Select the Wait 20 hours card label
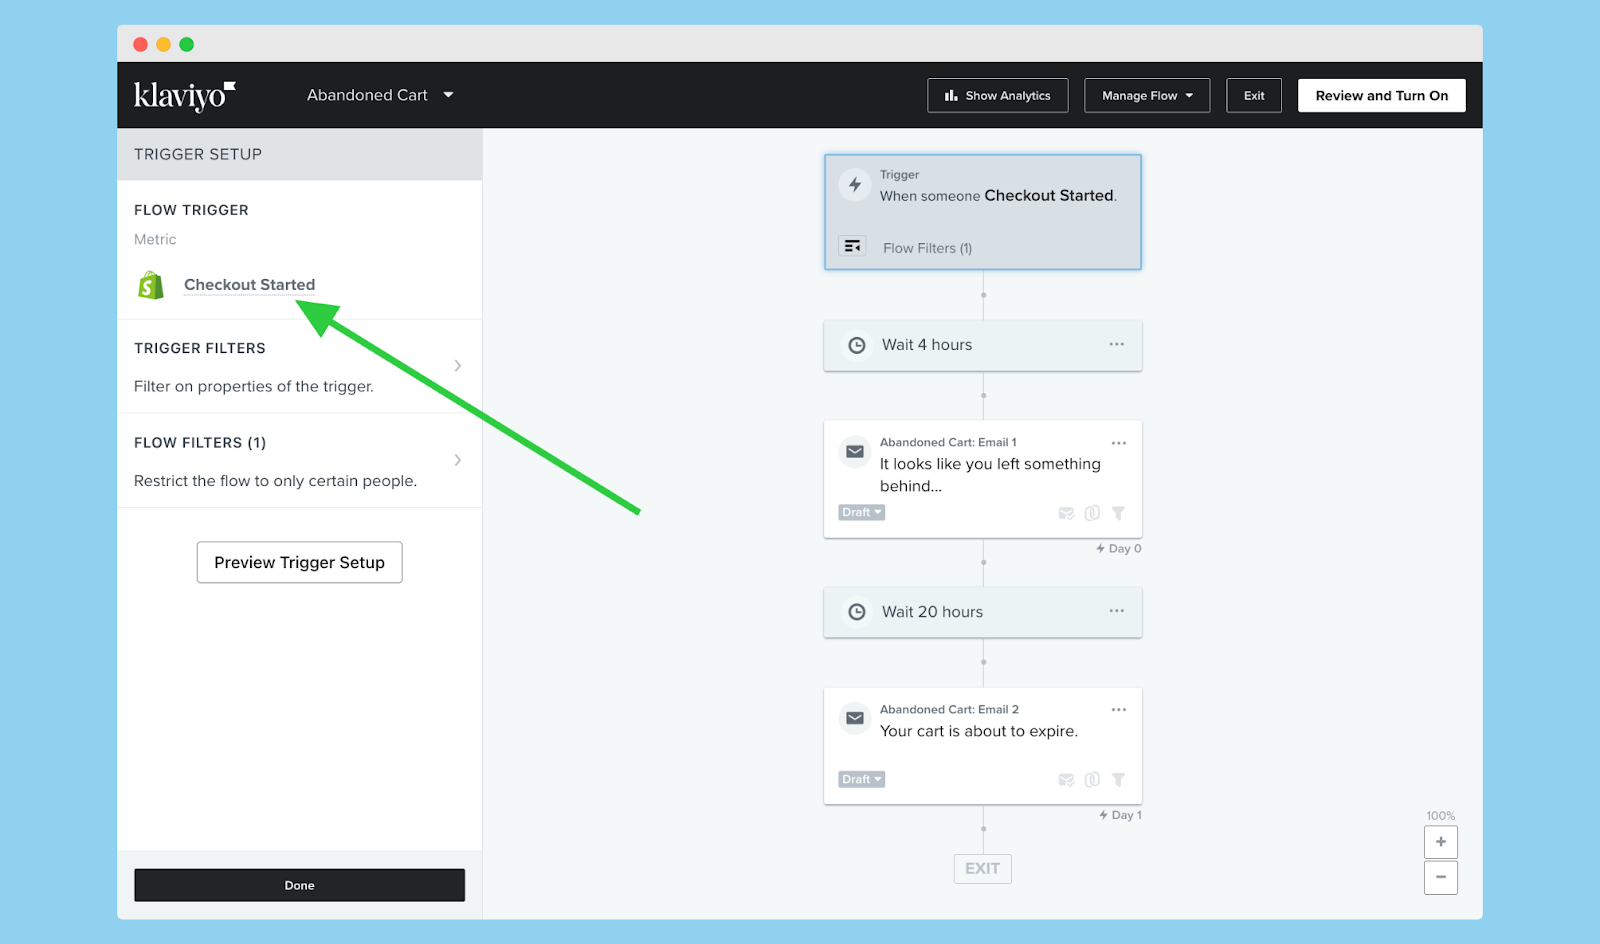Image resolution: width=1600 pixels, height=944 pixels. point(932,612)
